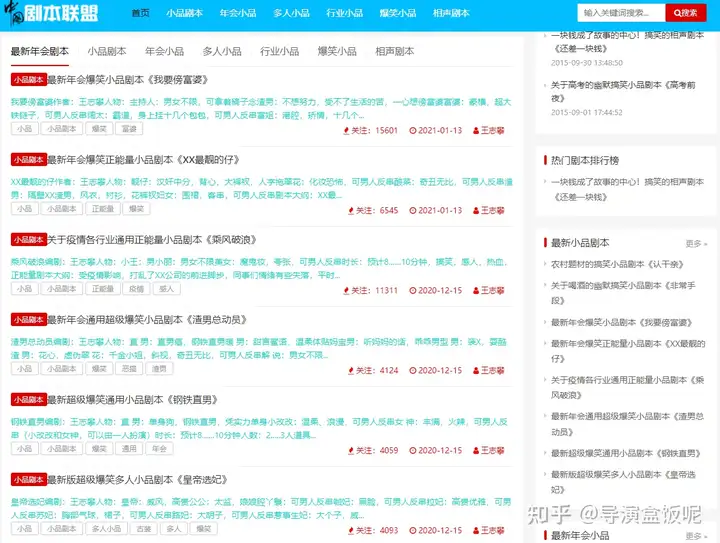The image size is (720, 543).
Task: Click the 古装 tag under 皇帝选妃
Action: (x=144, y=529)
